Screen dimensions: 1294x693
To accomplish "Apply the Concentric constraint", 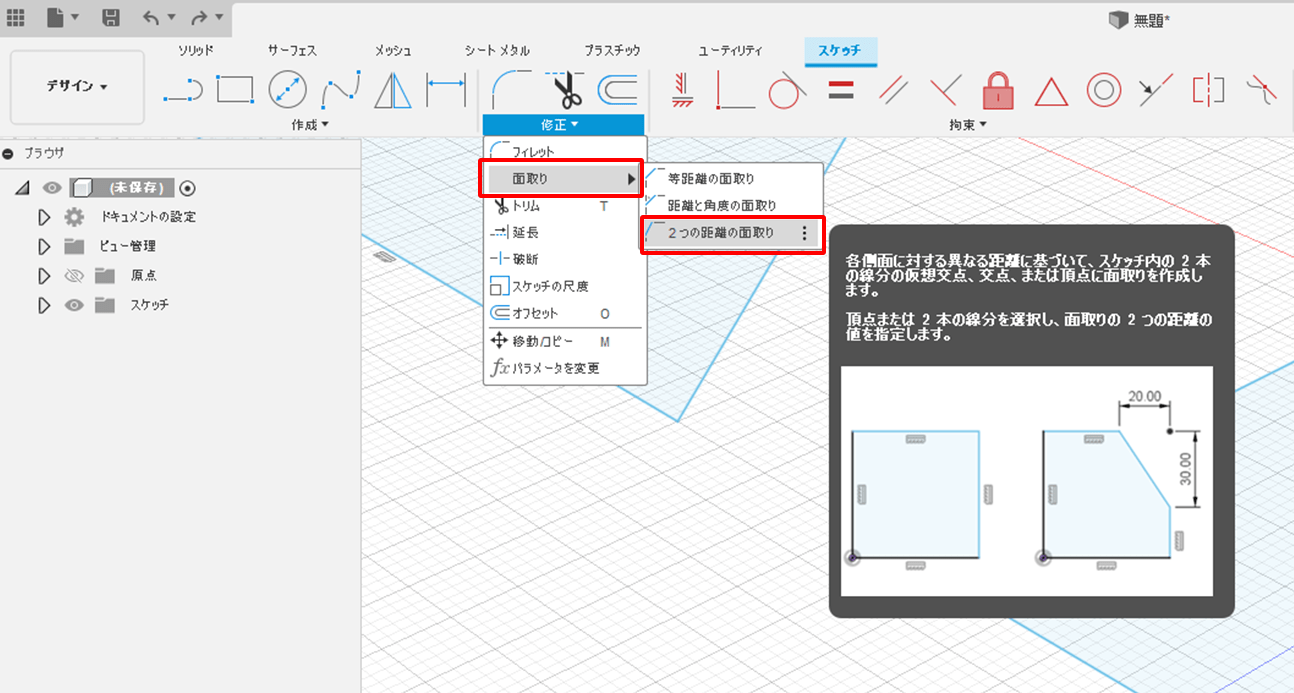I will click(1103, 91).
